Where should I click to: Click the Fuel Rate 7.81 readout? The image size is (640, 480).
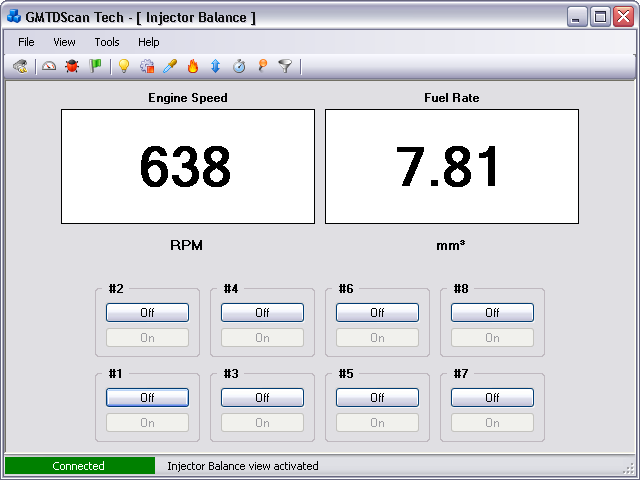[452, 167]
